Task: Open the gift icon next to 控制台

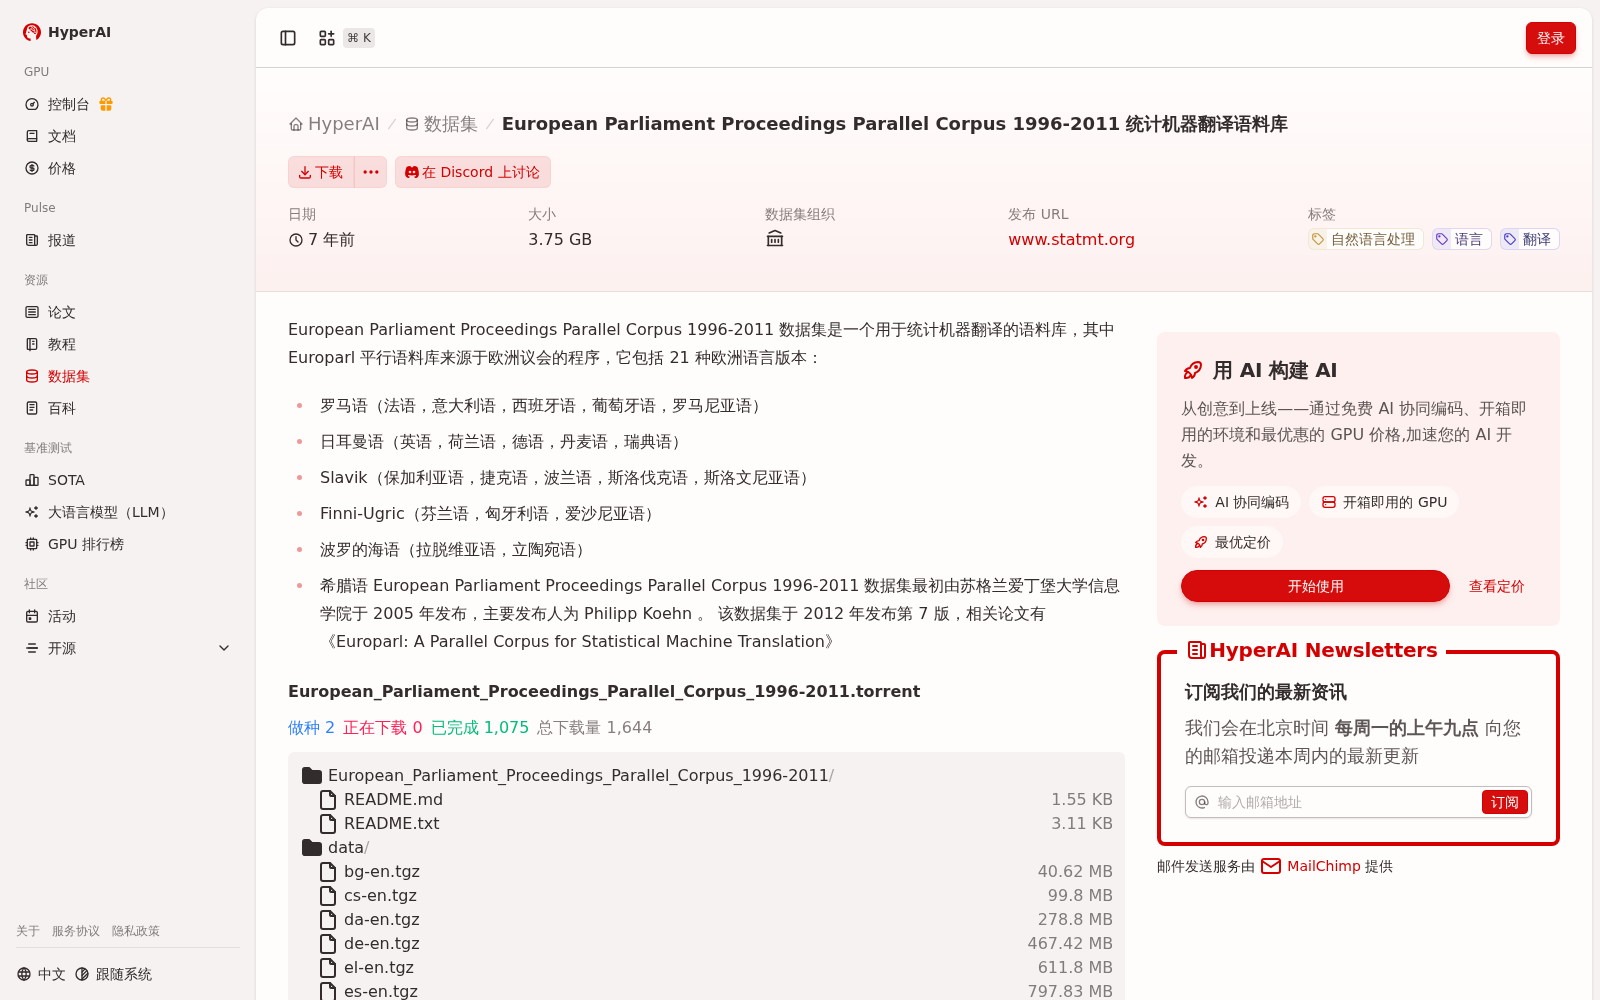Action: click(x=106, y=104)
